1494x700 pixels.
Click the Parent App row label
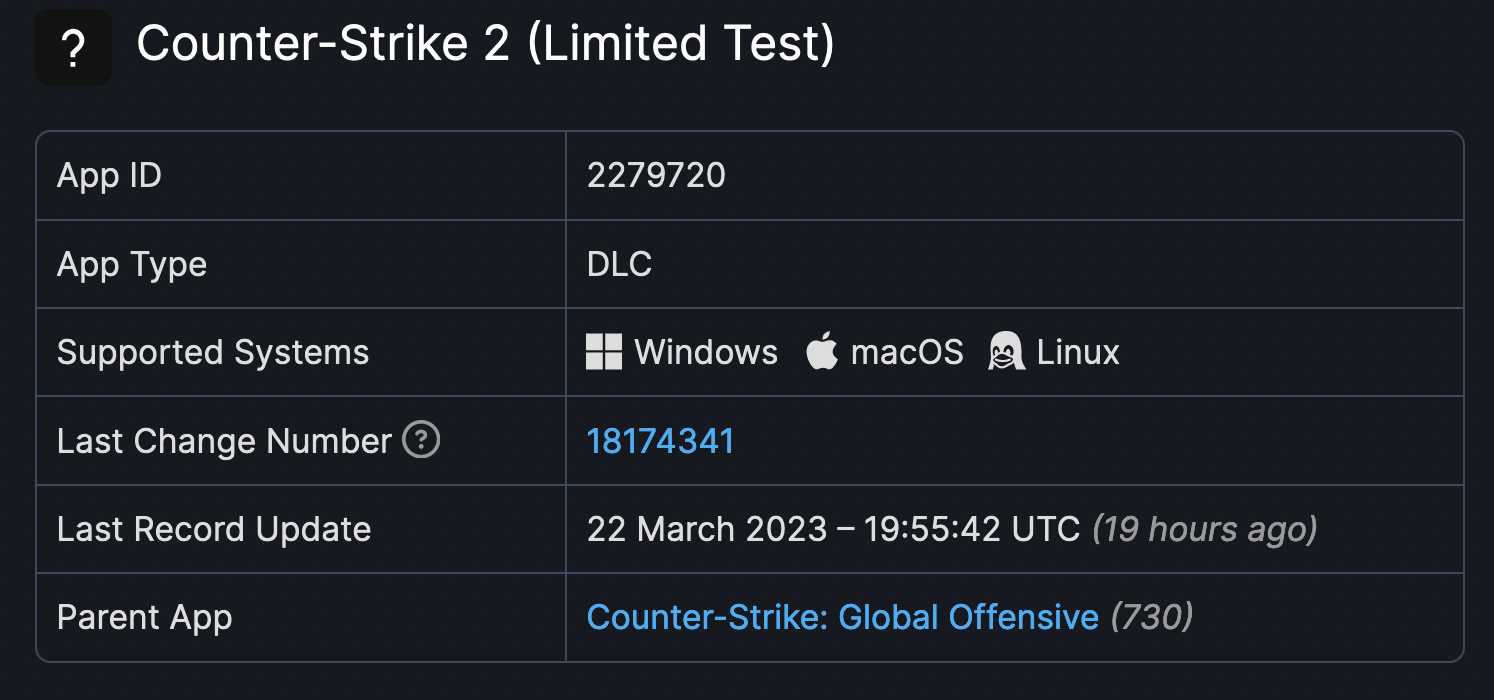pos(145,617)
